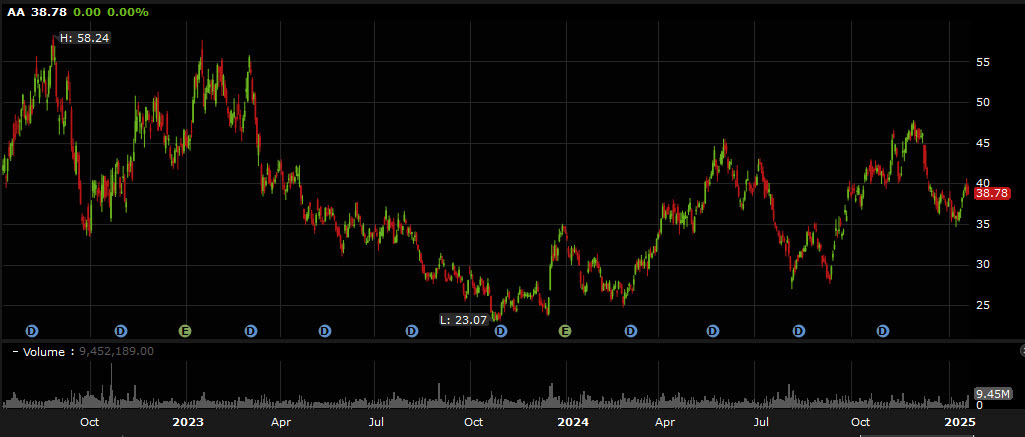The height and width of the screenshot is (437, 1025).
Task: Click the L: 23.07 low label
Action: 464,319
